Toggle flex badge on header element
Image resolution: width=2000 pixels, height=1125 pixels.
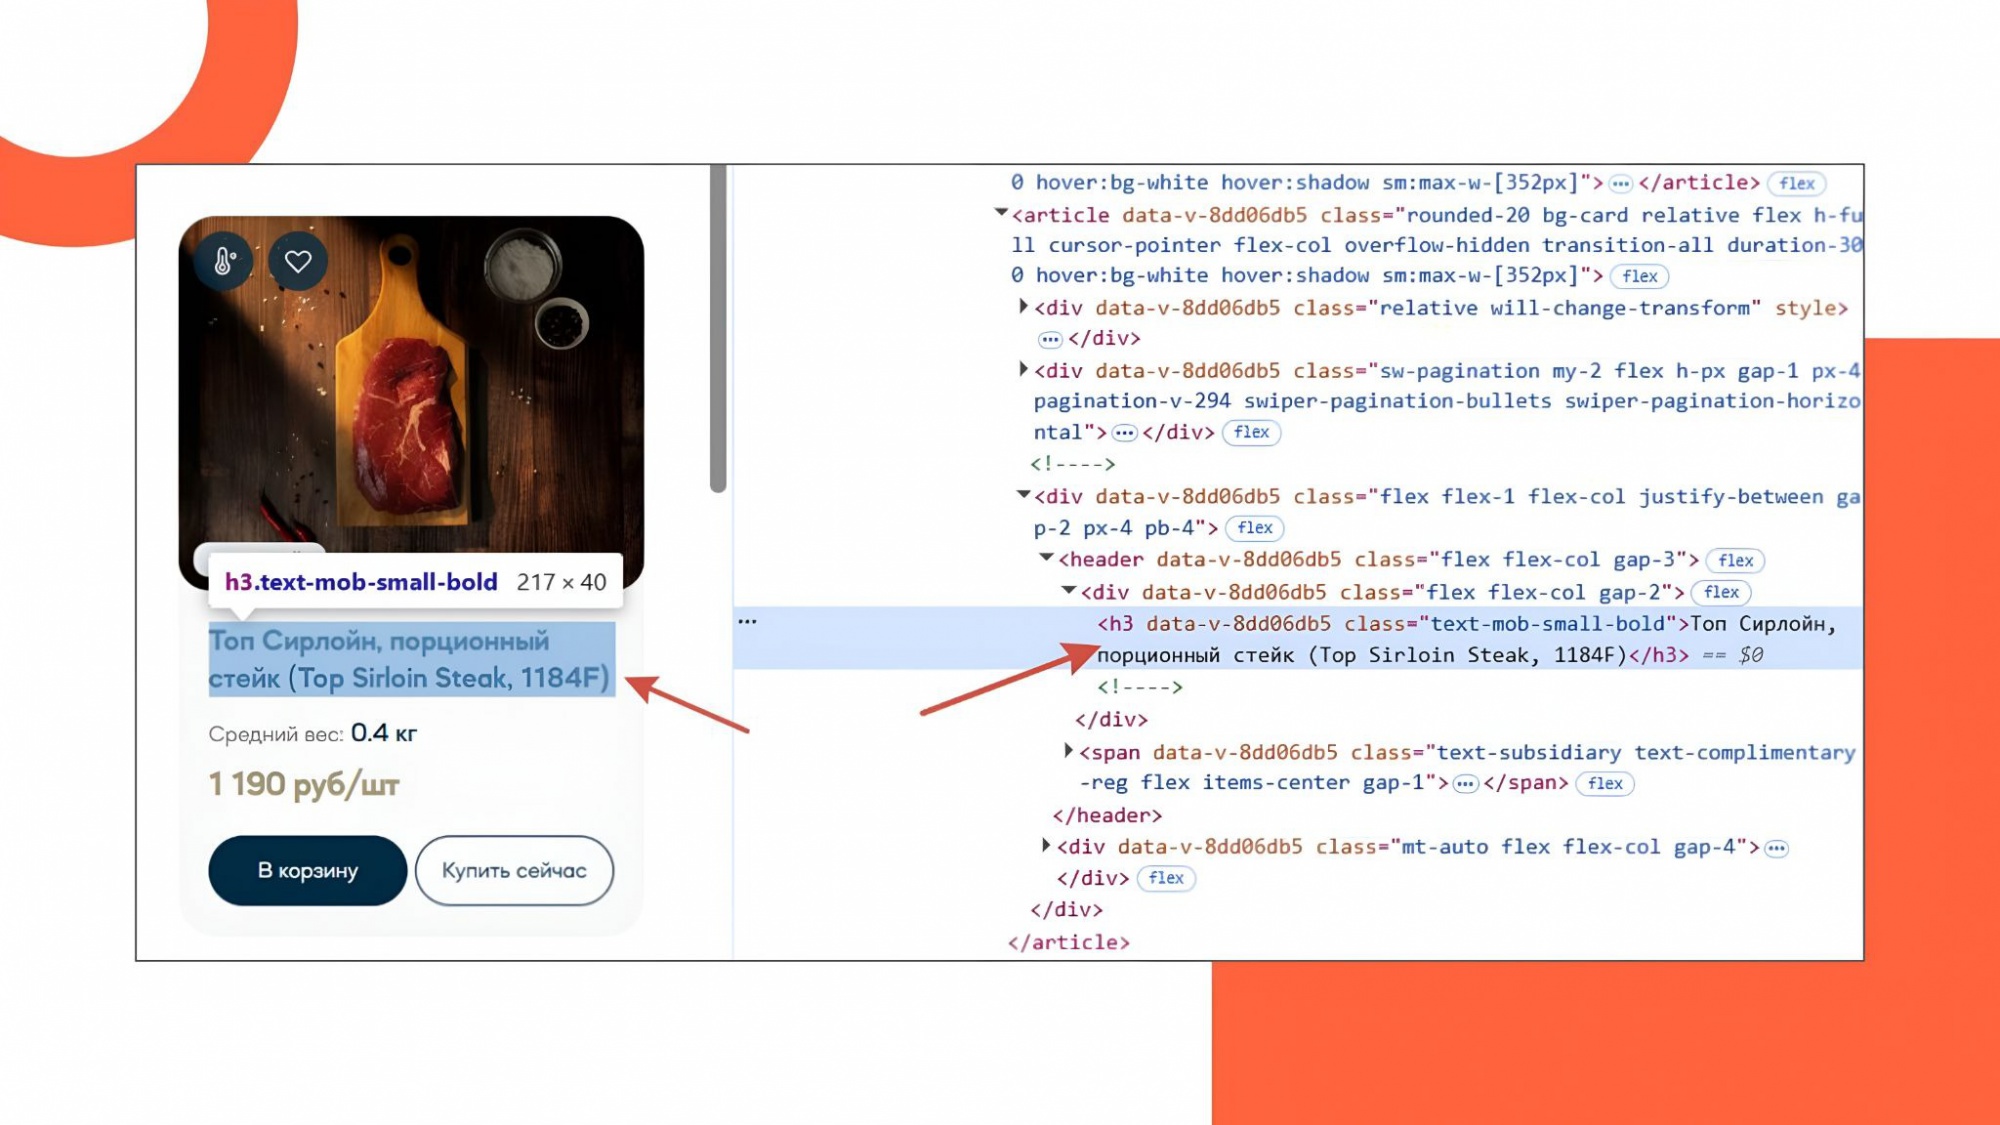(x=1735, y=561)
